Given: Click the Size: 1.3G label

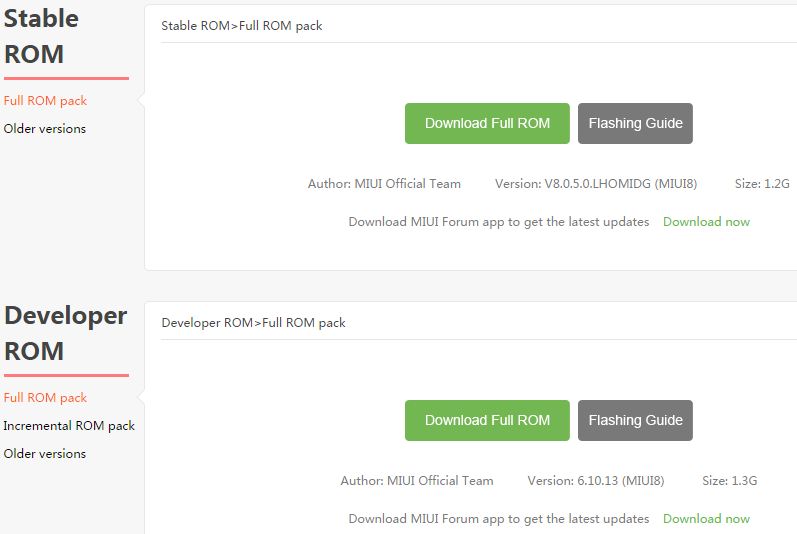Looking at the screenshot, I should coord(730,481).
